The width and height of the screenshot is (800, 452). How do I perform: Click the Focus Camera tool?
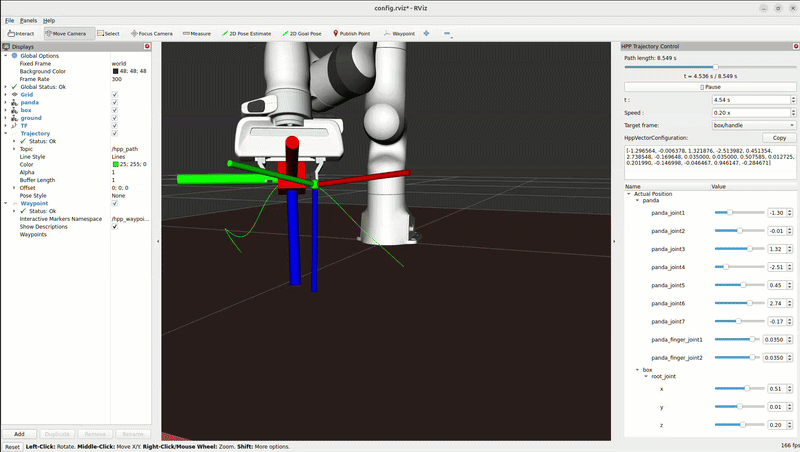(x=152, y=34)
